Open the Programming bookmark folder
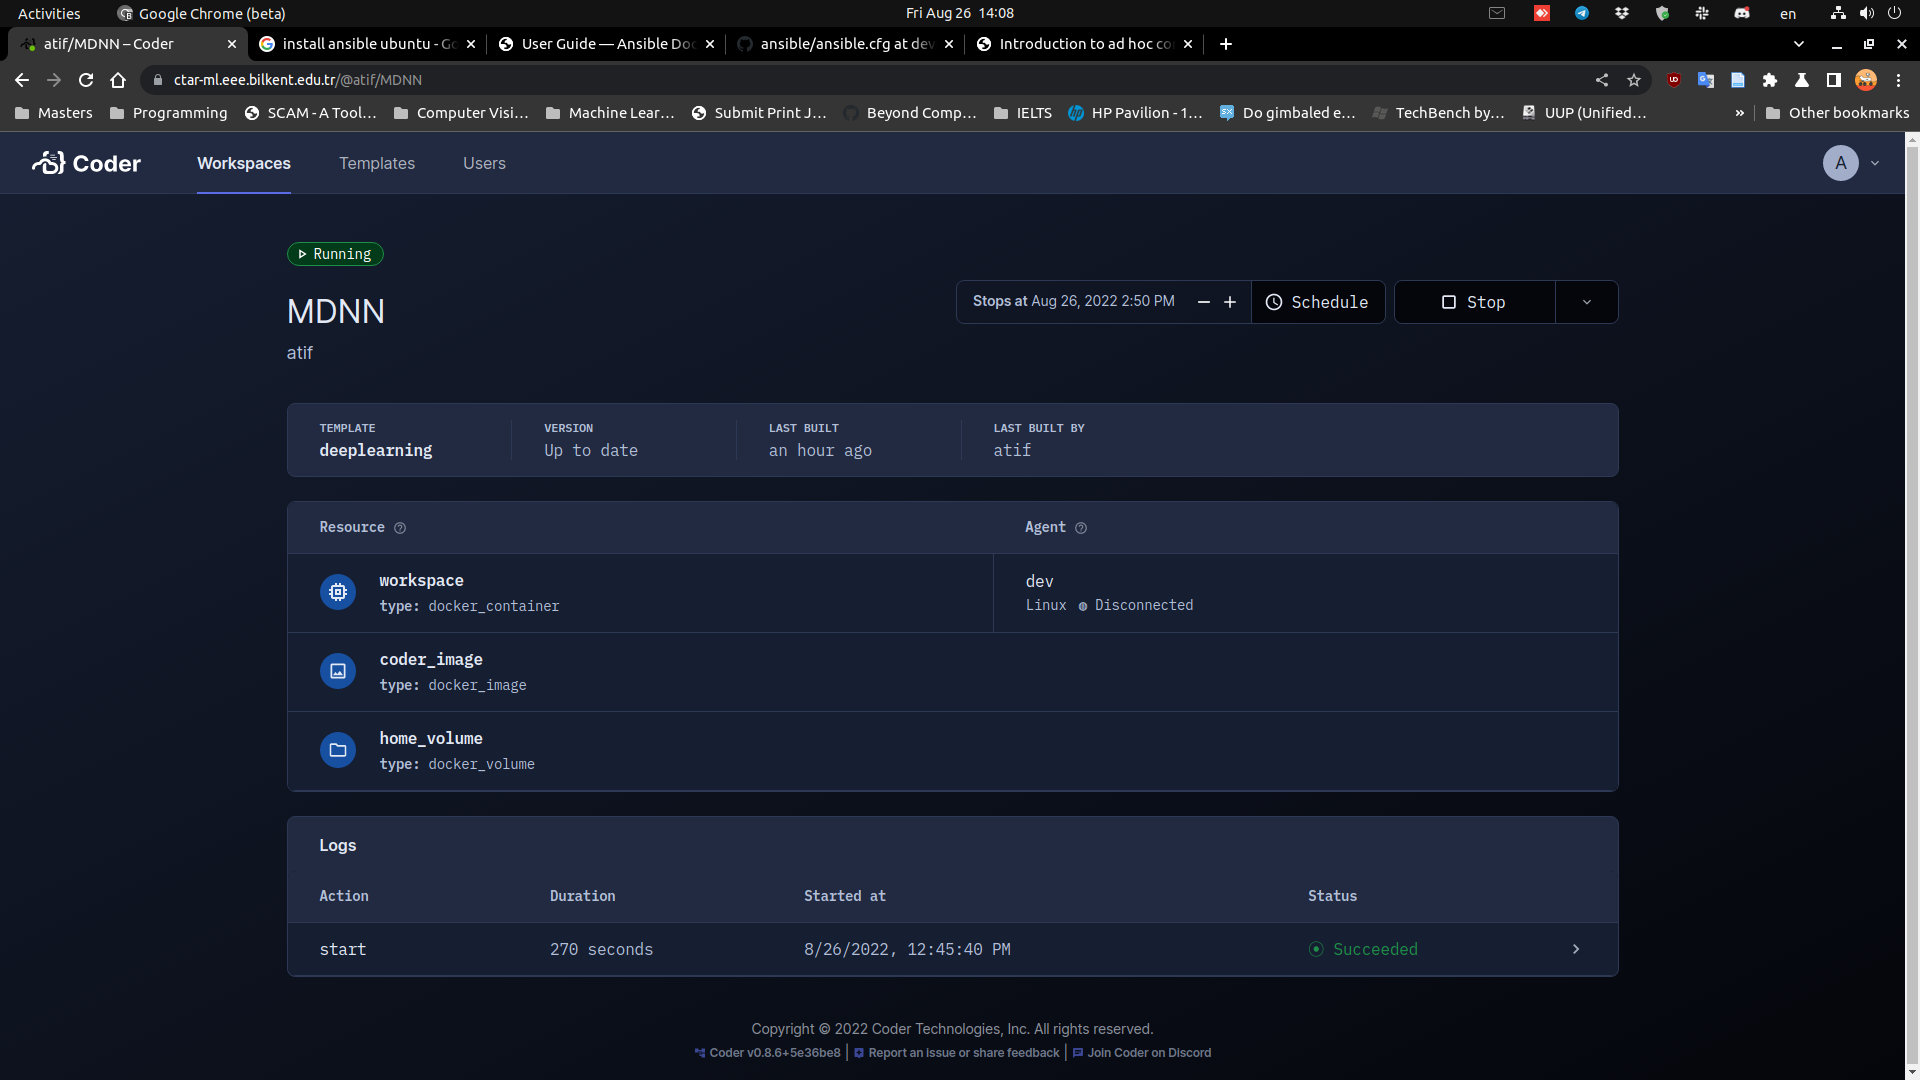 [169, 113]
